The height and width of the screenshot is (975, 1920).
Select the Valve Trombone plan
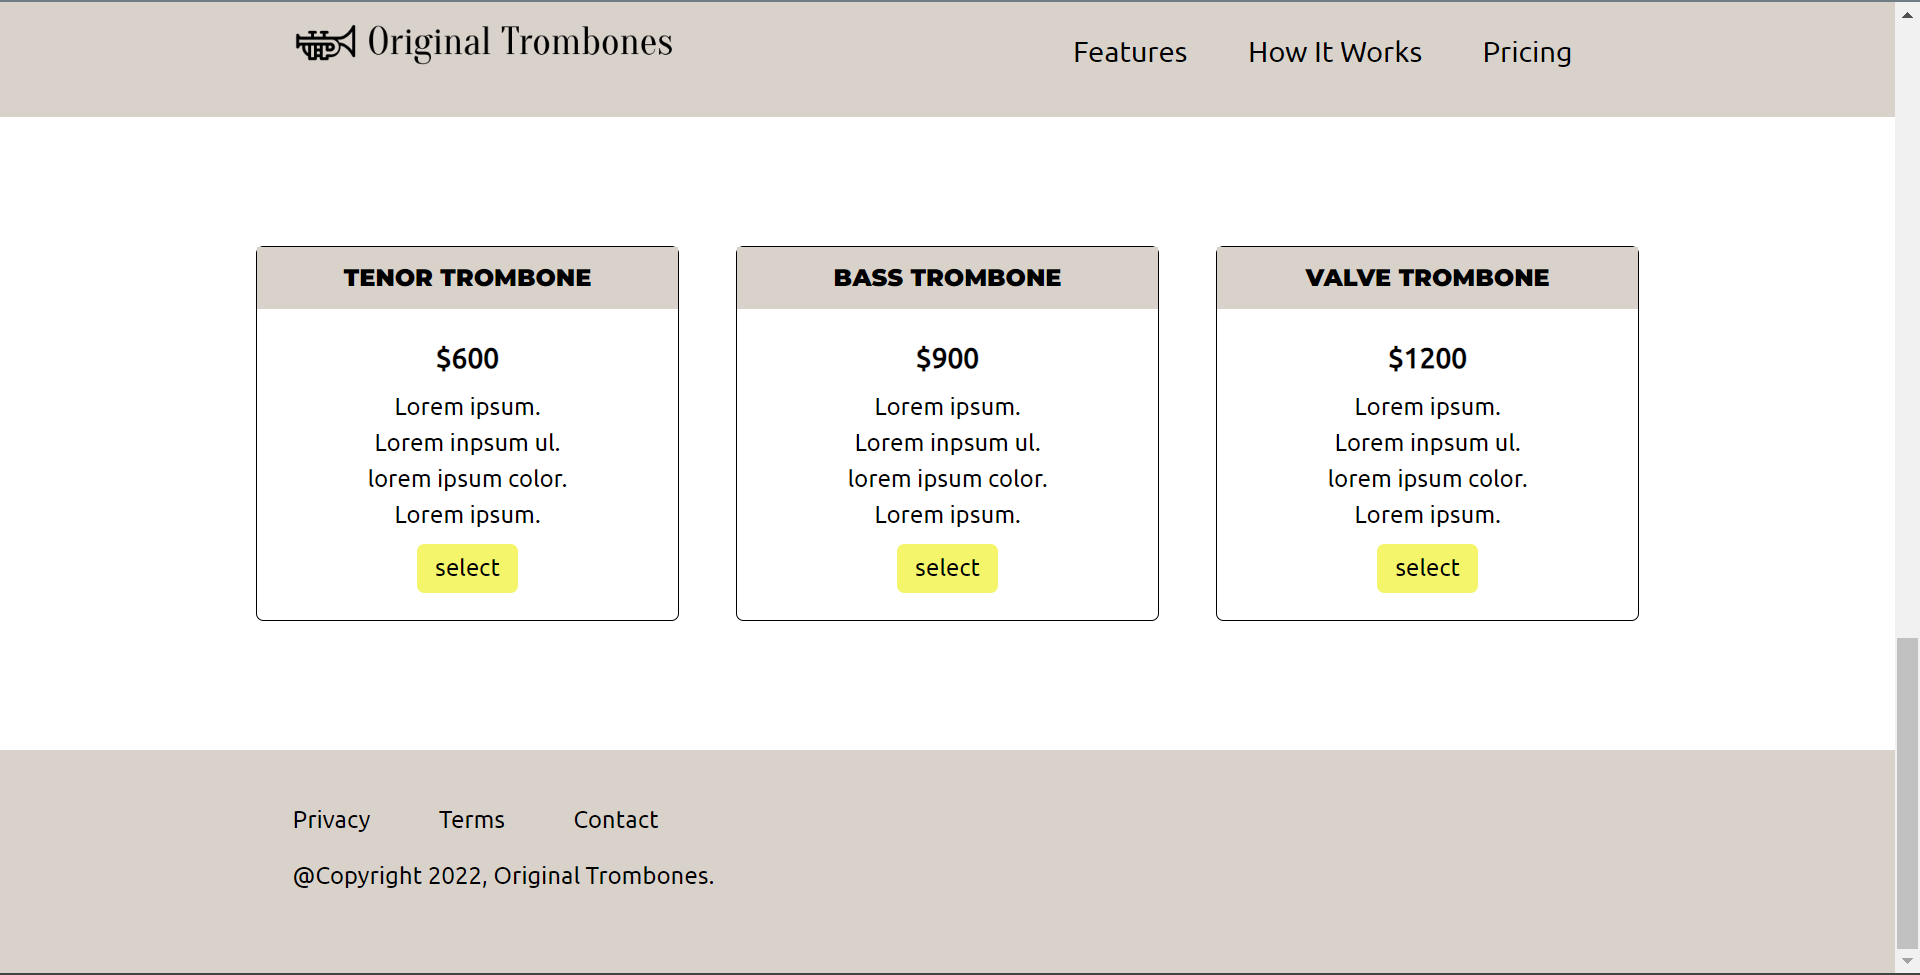1427,568
